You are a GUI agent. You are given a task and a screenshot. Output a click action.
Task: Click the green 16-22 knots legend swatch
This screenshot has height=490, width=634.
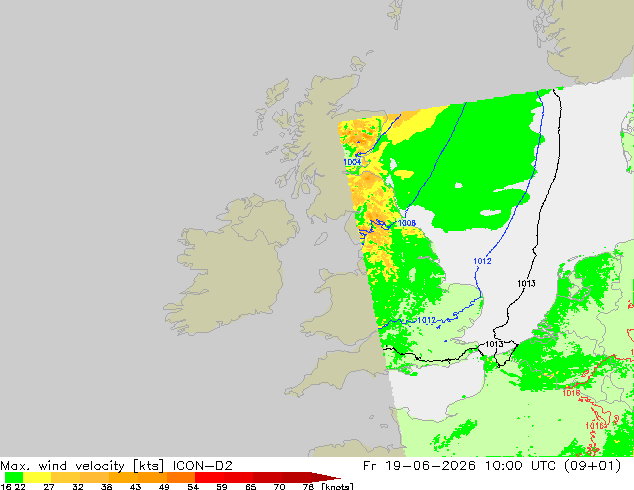point(14,477)
